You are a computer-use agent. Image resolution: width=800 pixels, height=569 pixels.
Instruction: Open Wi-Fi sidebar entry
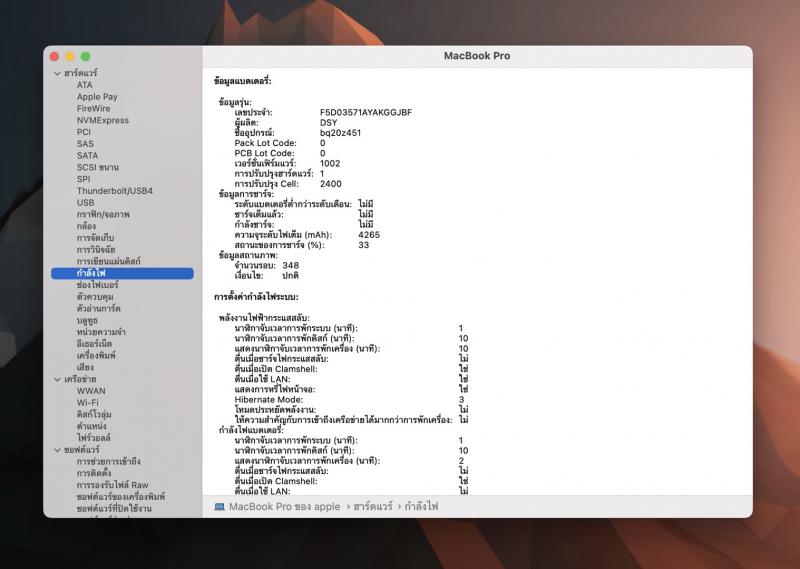click(88, 403)
